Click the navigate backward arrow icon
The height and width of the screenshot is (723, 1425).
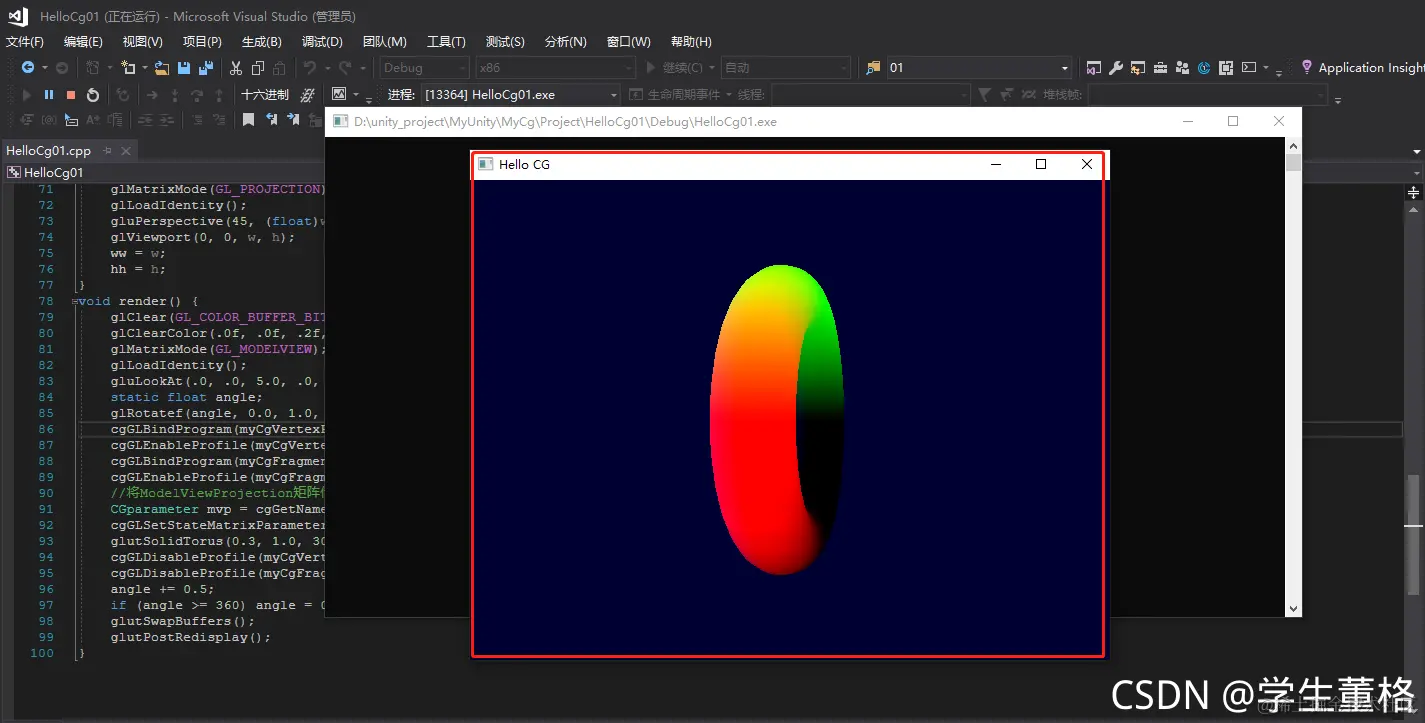[x=28, y=68]
